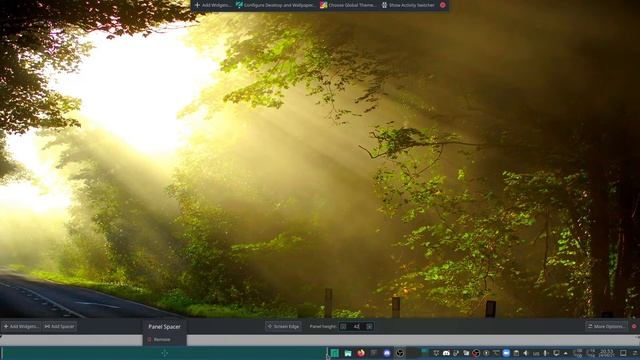Click Add Widgets in the top toolbar
This screenshot has width=640, height=360.
pyautogui.click(x=212, y=5)
